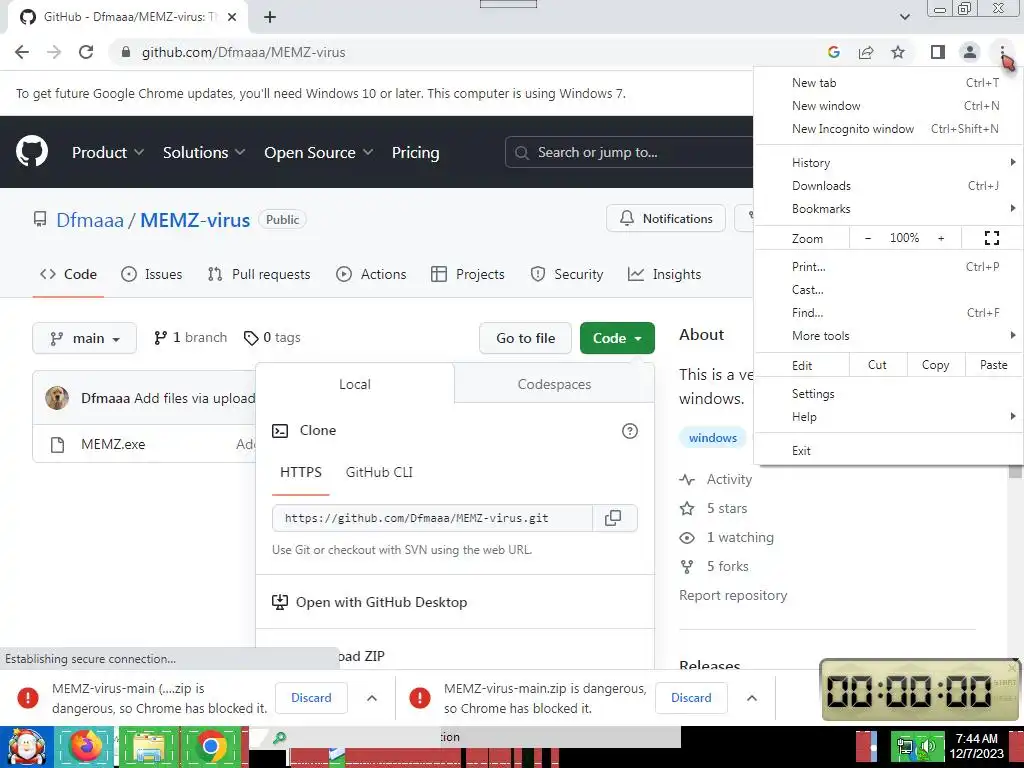The image size is (1024, 768).
Task: Open More tools submenu
Action: pos(888,336)
